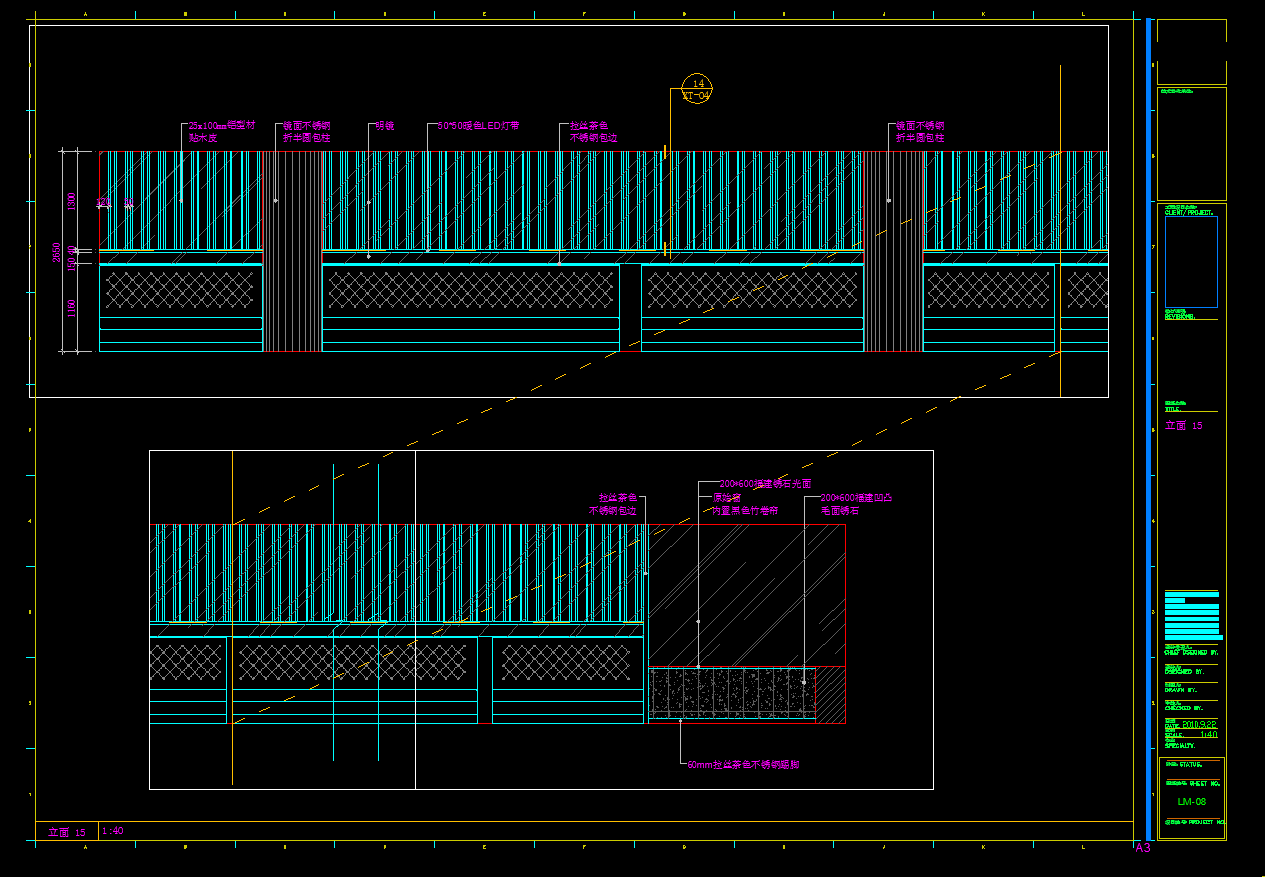Click the section callout bubble 14 XT-04

point(696,89)
